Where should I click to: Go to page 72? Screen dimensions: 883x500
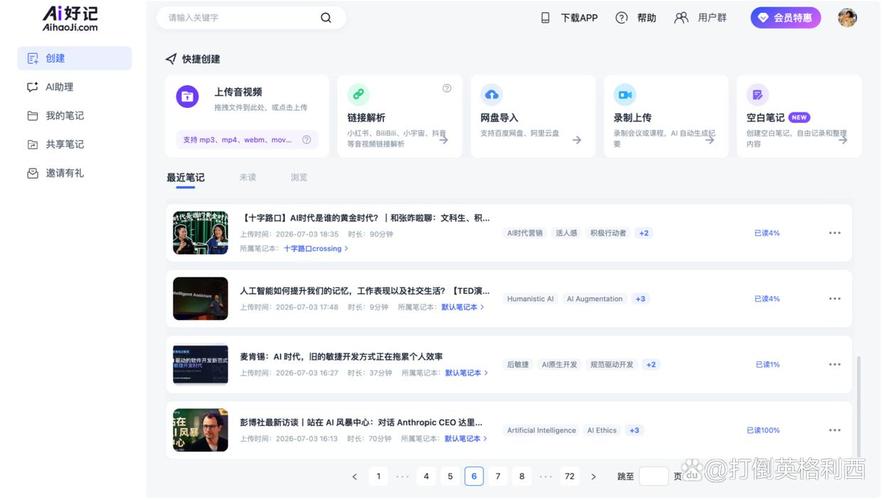click(569, 476)
